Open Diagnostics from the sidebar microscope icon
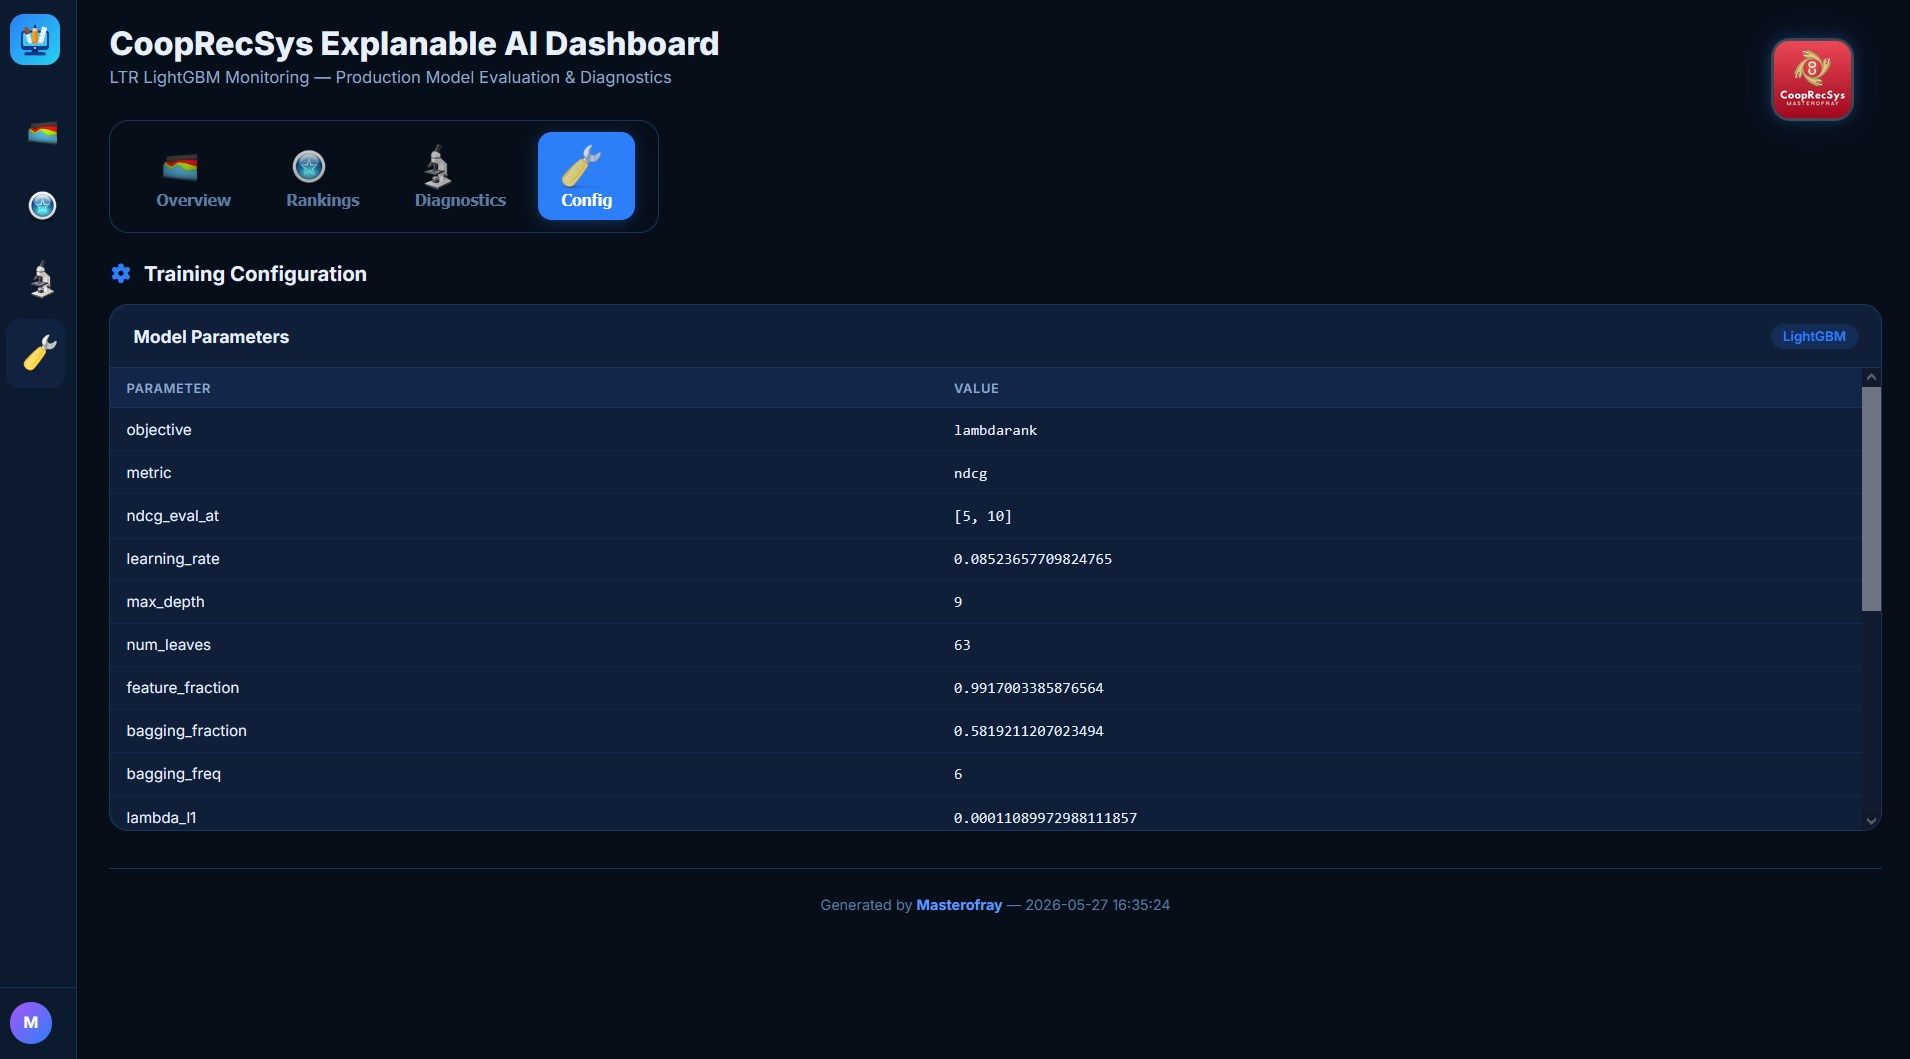This screenshot has height=1059, width=1910. click(42, 280)
